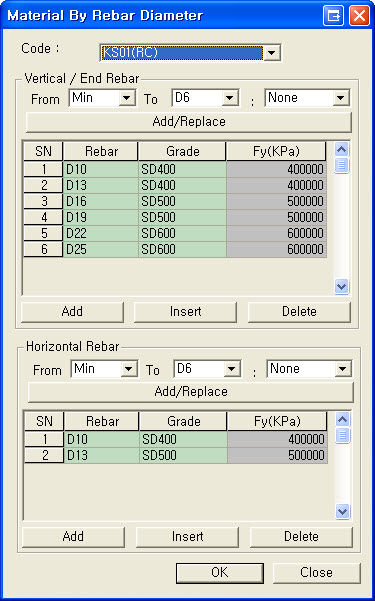Select row 1 header in Vertical / End Rebar table
375x601 pixels.
[43, 169]
